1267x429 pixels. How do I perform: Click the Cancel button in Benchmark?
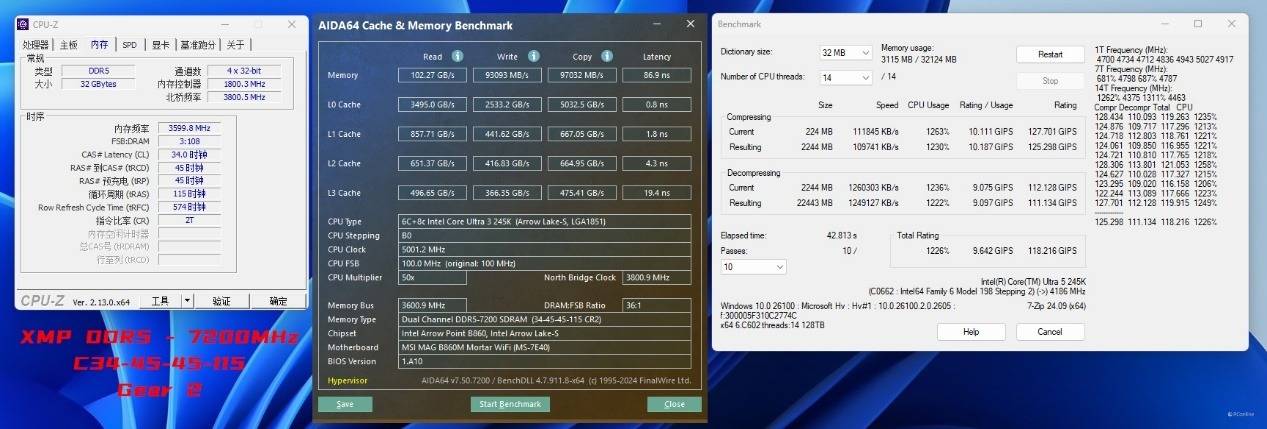[1050, 331]
